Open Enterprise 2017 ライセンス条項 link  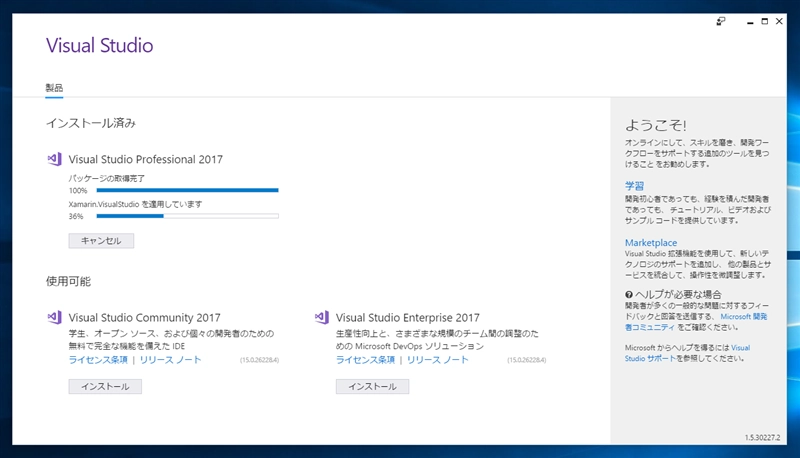[x=365, y=360]
